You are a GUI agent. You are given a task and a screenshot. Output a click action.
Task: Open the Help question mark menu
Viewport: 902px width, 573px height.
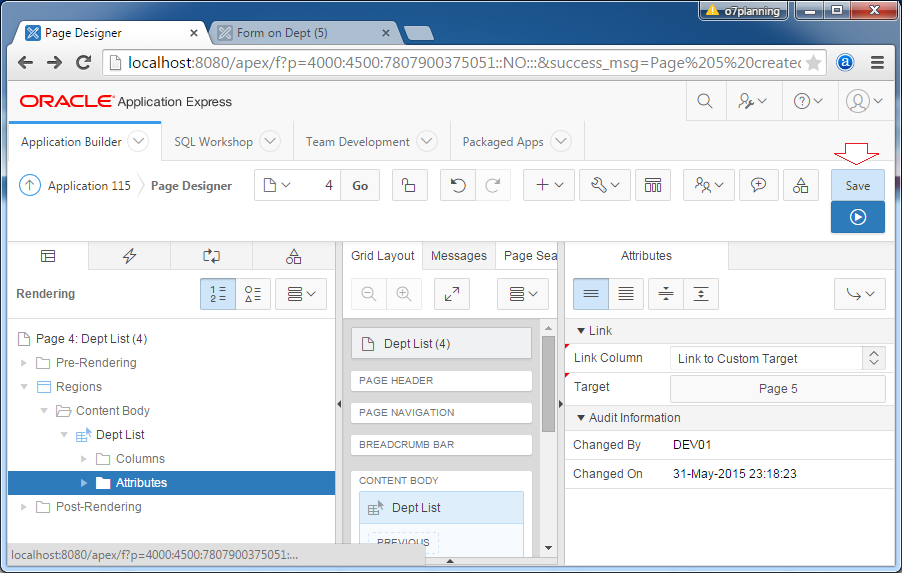pos(808,101)
